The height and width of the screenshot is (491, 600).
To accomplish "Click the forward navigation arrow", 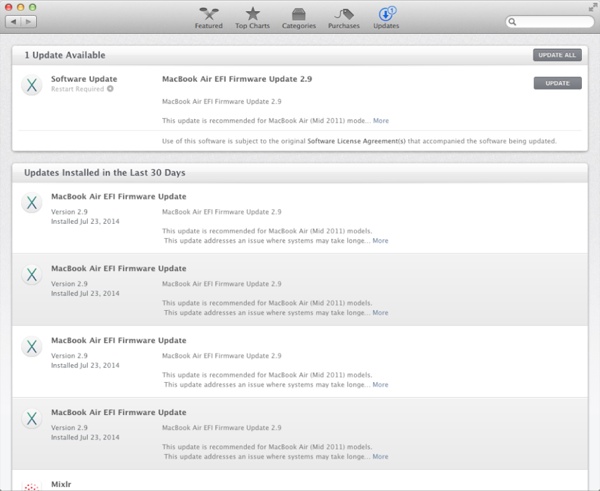I will tap(29, 22).
